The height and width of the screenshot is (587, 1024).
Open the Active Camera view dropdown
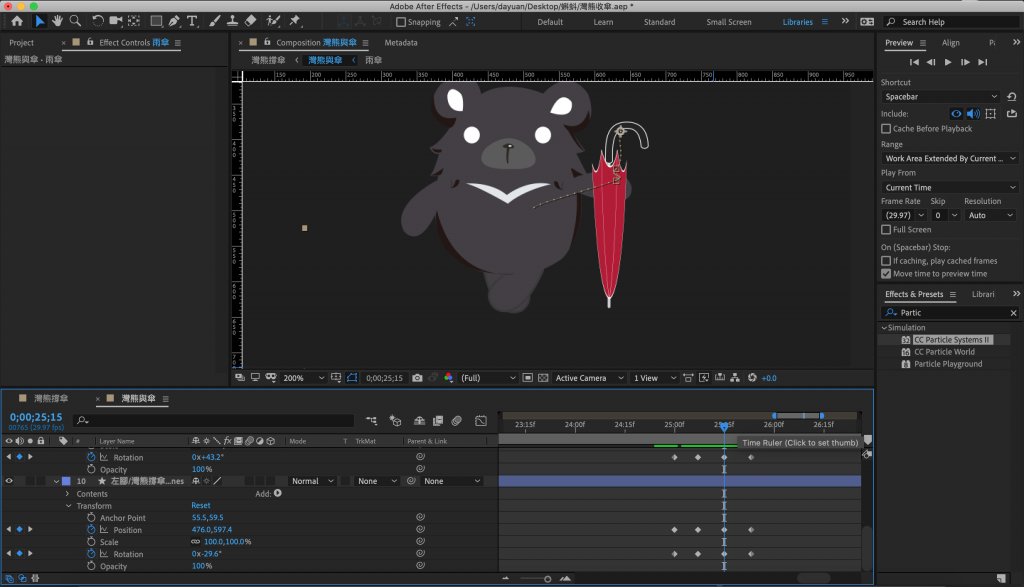coord(588,378)
